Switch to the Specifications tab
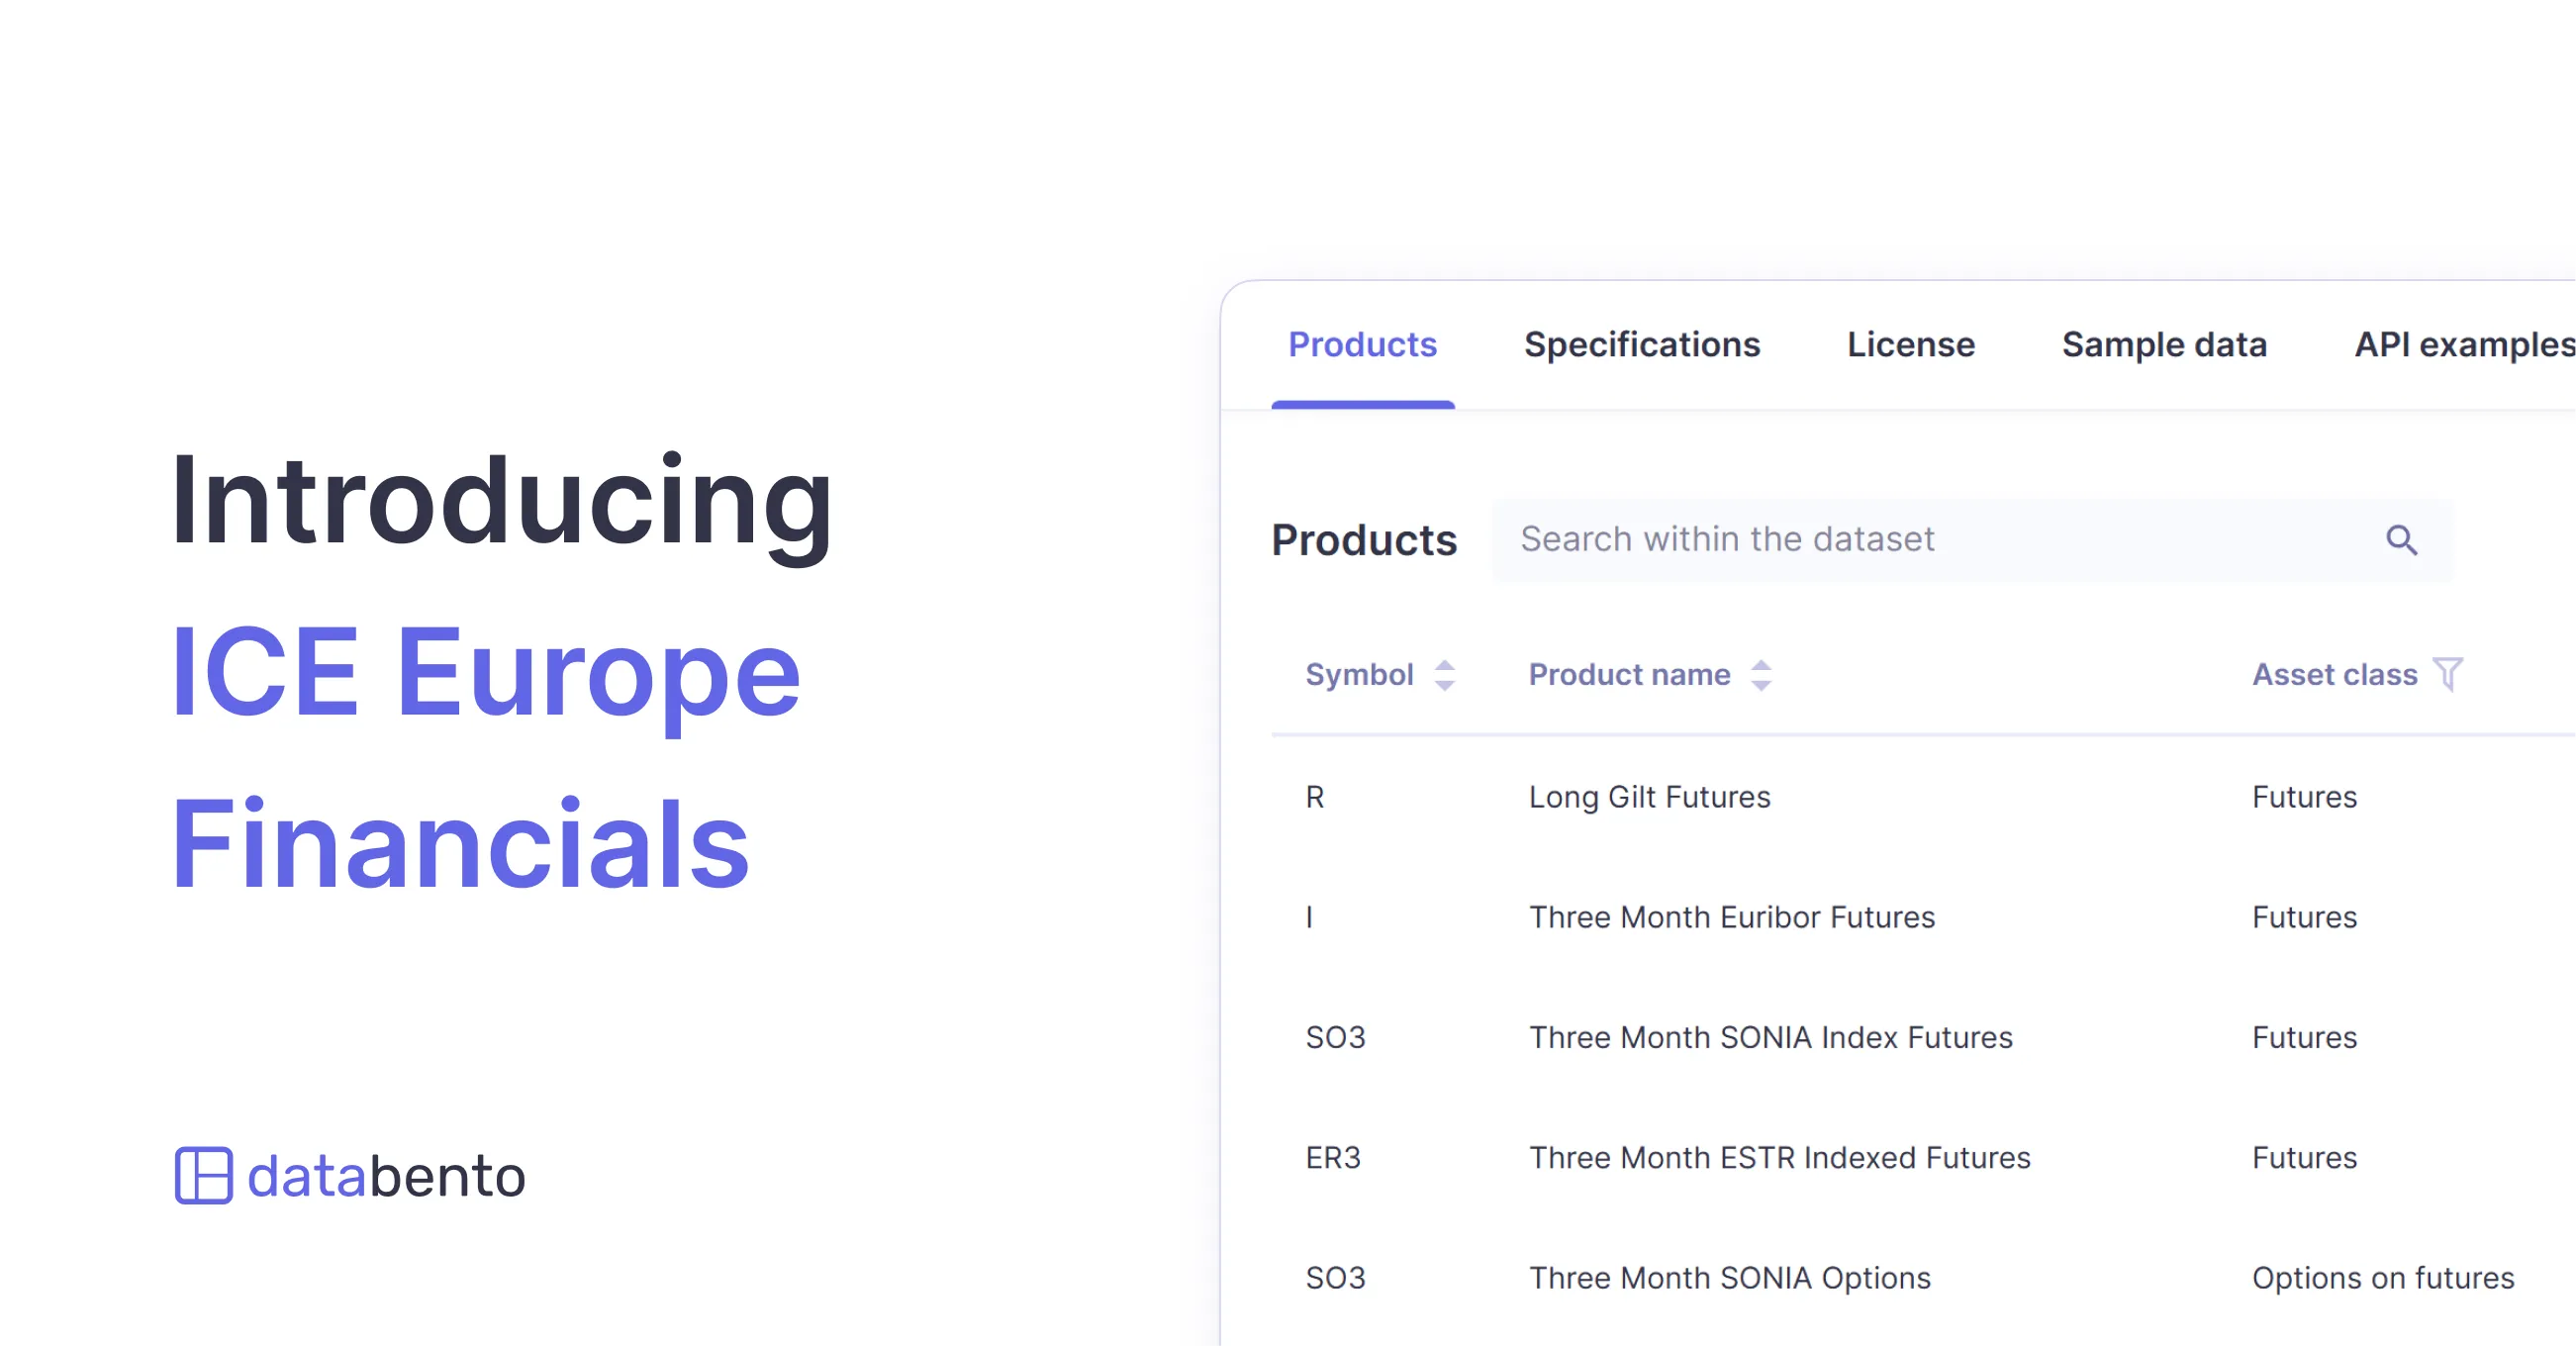 (x=1641, y=345)
